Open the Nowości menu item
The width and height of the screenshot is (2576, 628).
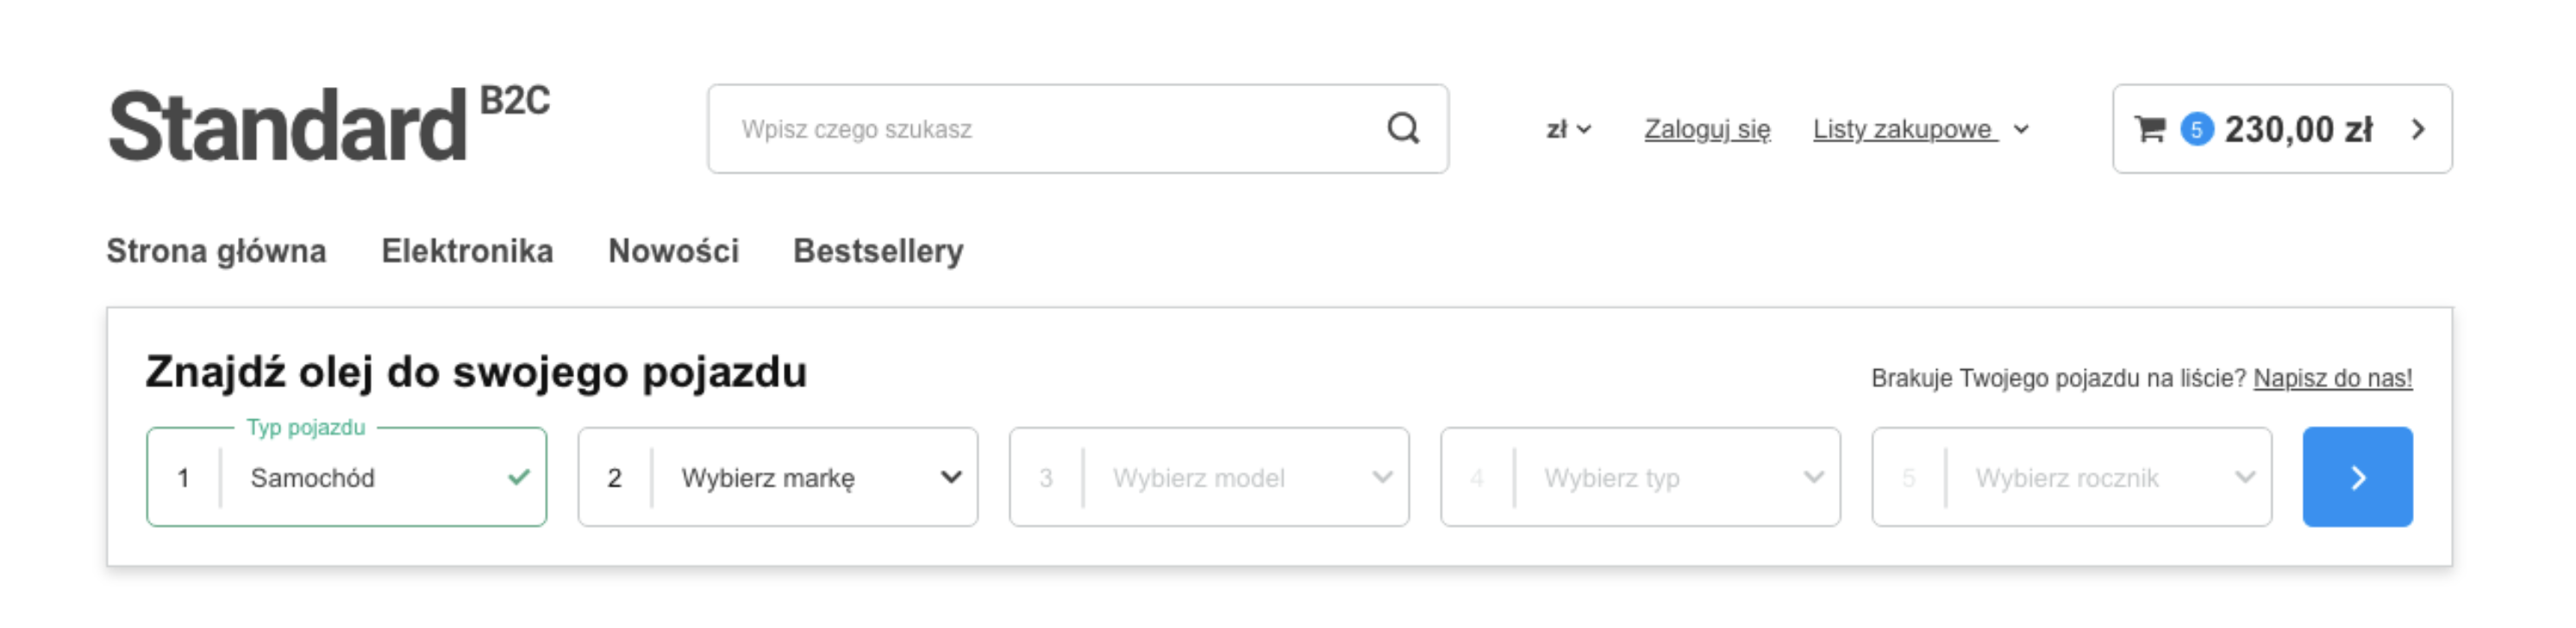coord(673,251)
